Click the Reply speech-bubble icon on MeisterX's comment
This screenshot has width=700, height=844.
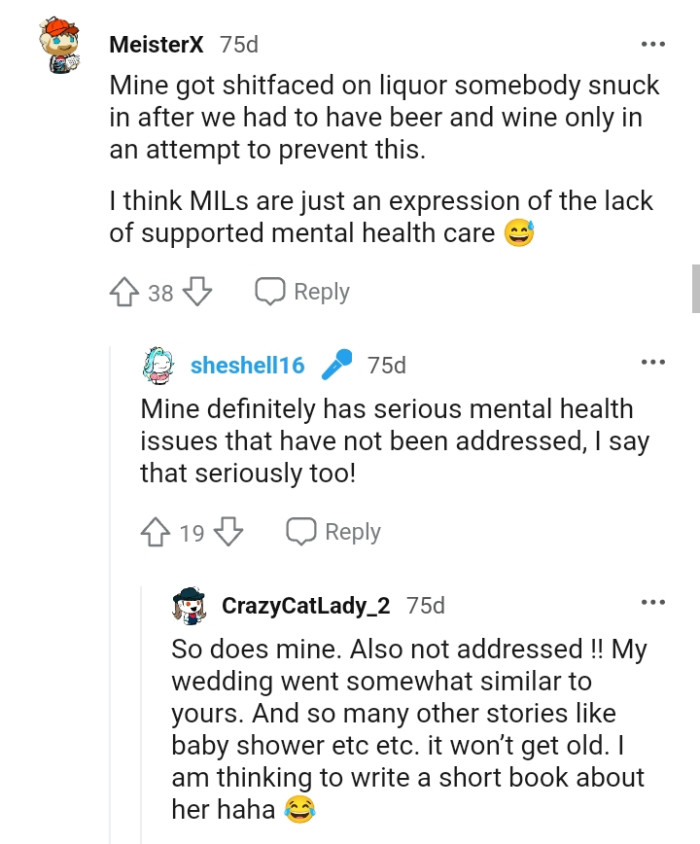click(x=269, y=291)
